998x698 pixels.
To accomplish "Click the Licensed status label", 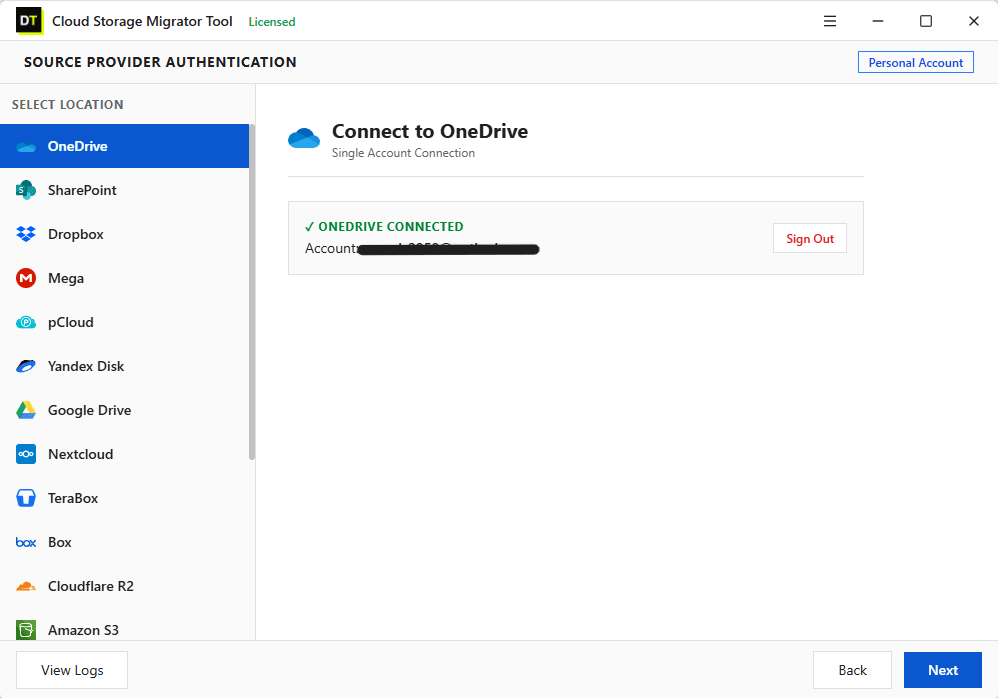I will (x=272, y=22).
